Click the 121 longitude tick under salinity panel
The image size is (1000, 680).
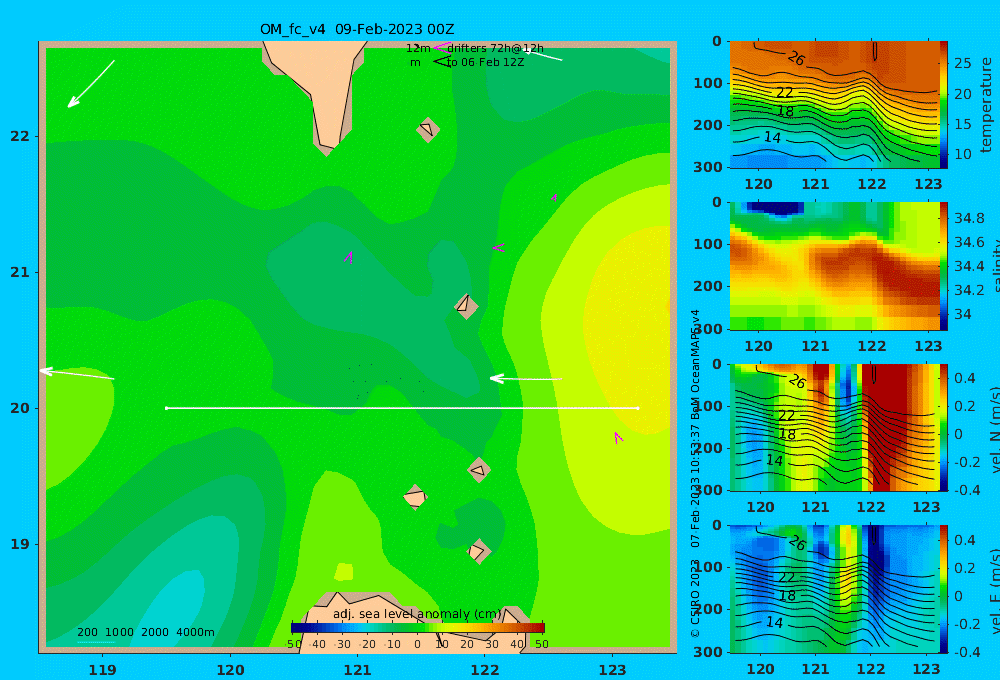tap(815, 346)
